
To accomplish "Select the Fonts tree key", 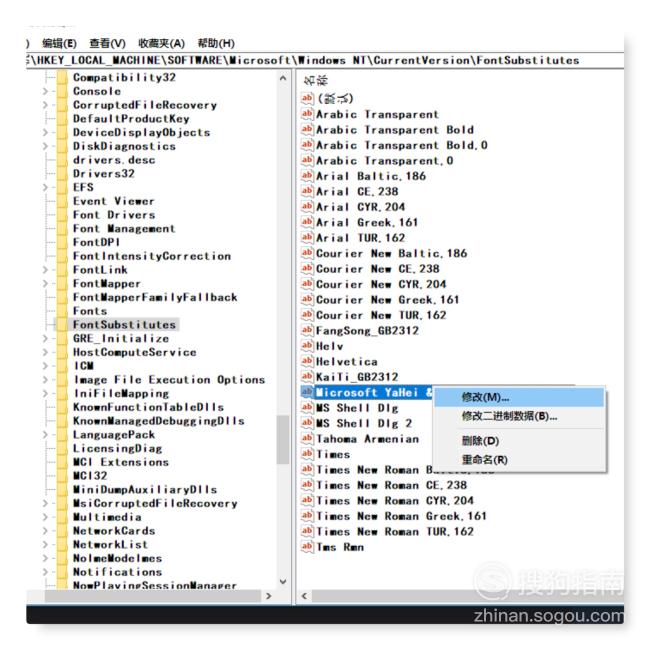I will click(x=90, y=311).
